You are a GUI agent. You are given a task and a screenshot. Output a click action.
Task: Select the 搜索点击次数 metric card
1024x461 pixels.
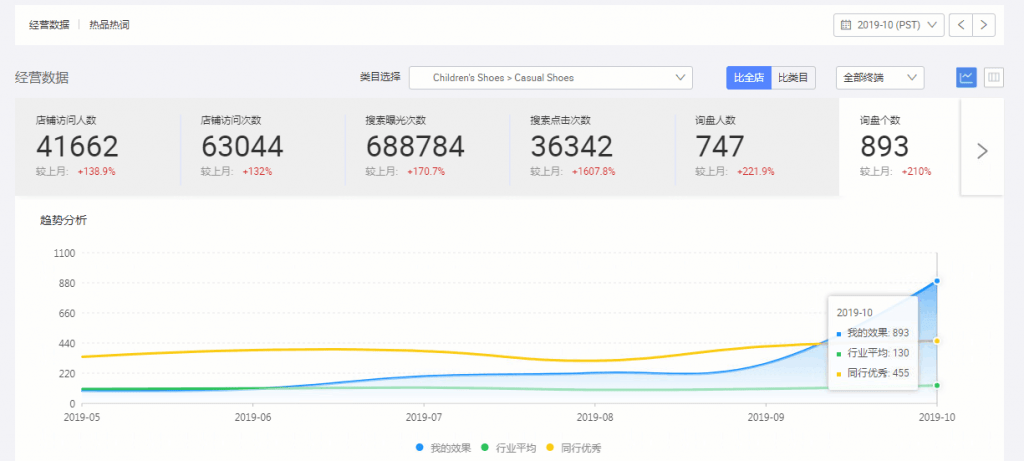pyautogui.click(x=592, y=147)
